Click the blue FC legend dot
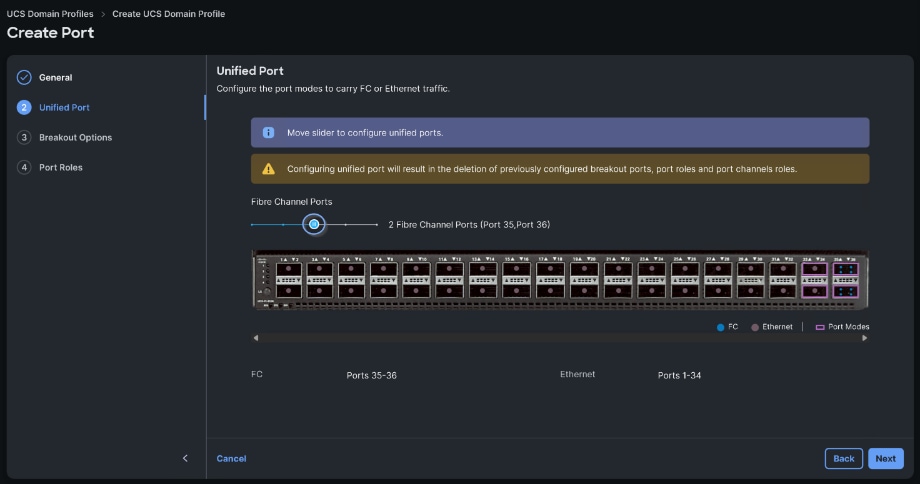This screenshot has height=484, width=920. click(721, 327)
